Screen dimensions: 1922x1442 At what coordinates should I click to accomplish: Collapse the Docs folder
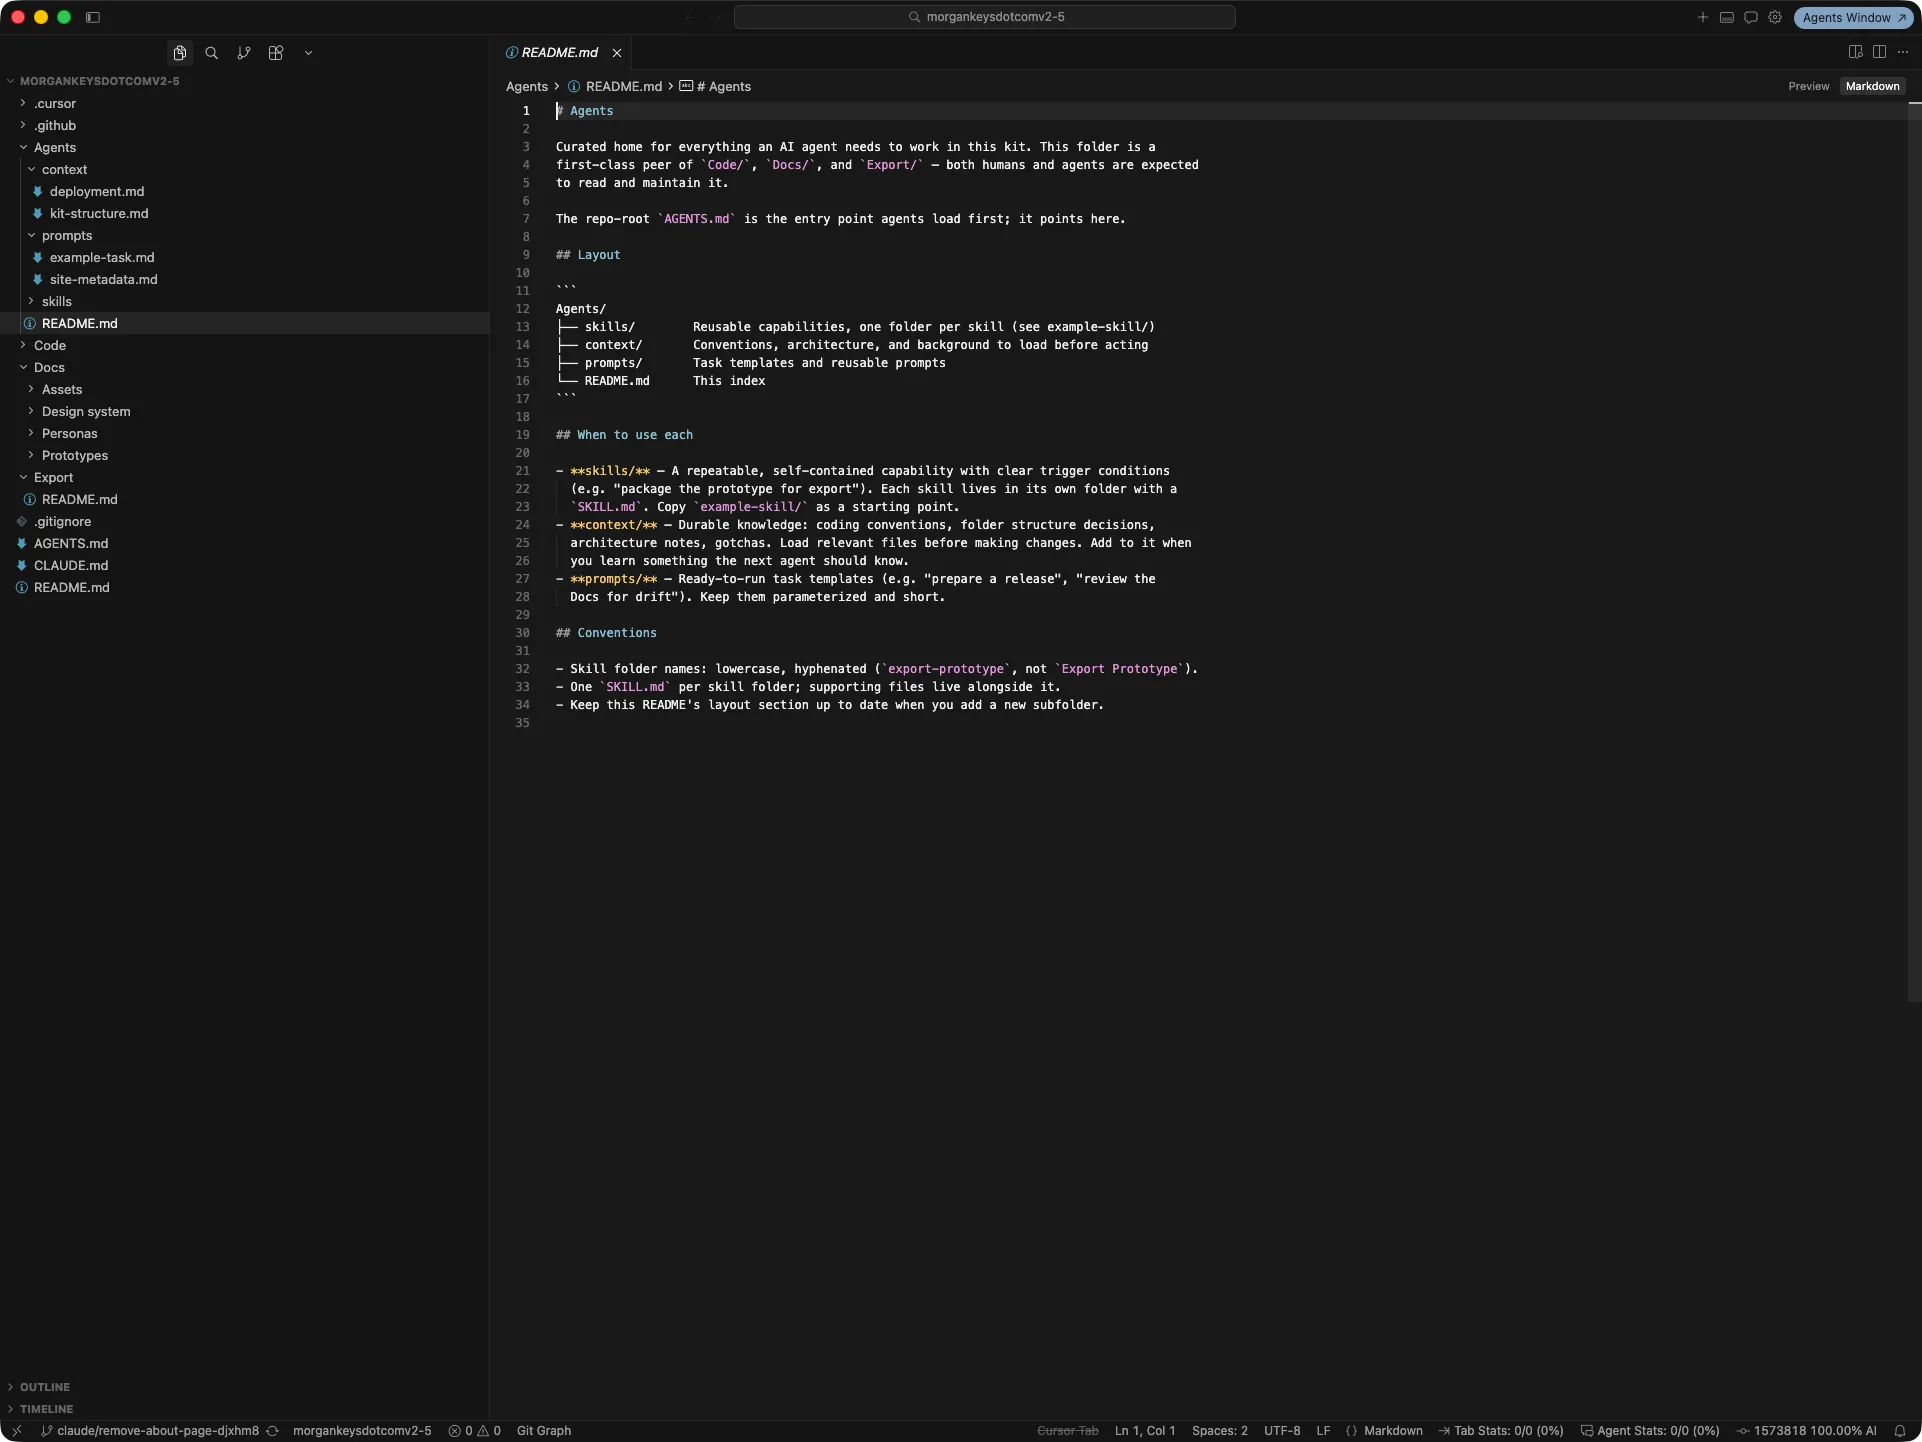point(49,367)
